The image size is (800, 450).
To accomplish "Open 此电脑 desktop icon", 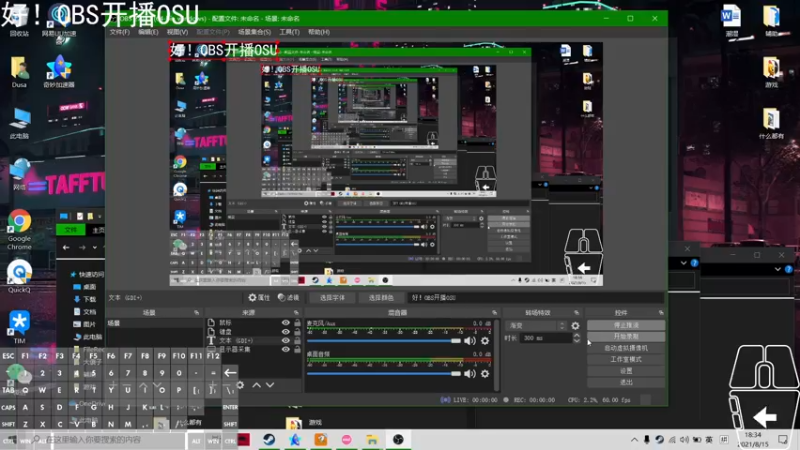I will (19, 123).
